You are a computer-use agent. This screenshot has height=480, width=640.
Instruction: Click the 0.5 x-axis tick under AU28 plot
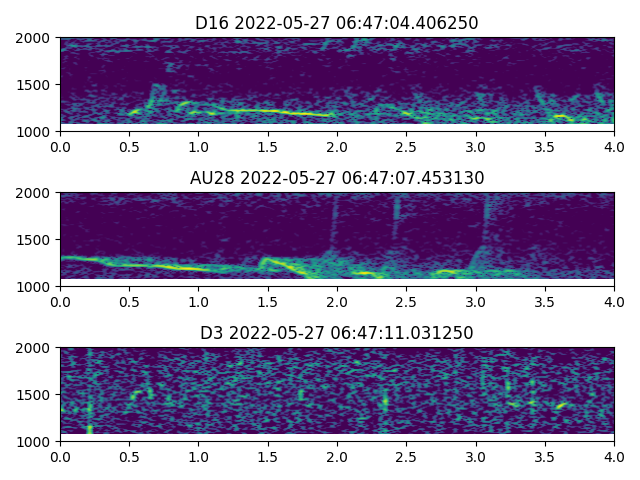[129, 301]
